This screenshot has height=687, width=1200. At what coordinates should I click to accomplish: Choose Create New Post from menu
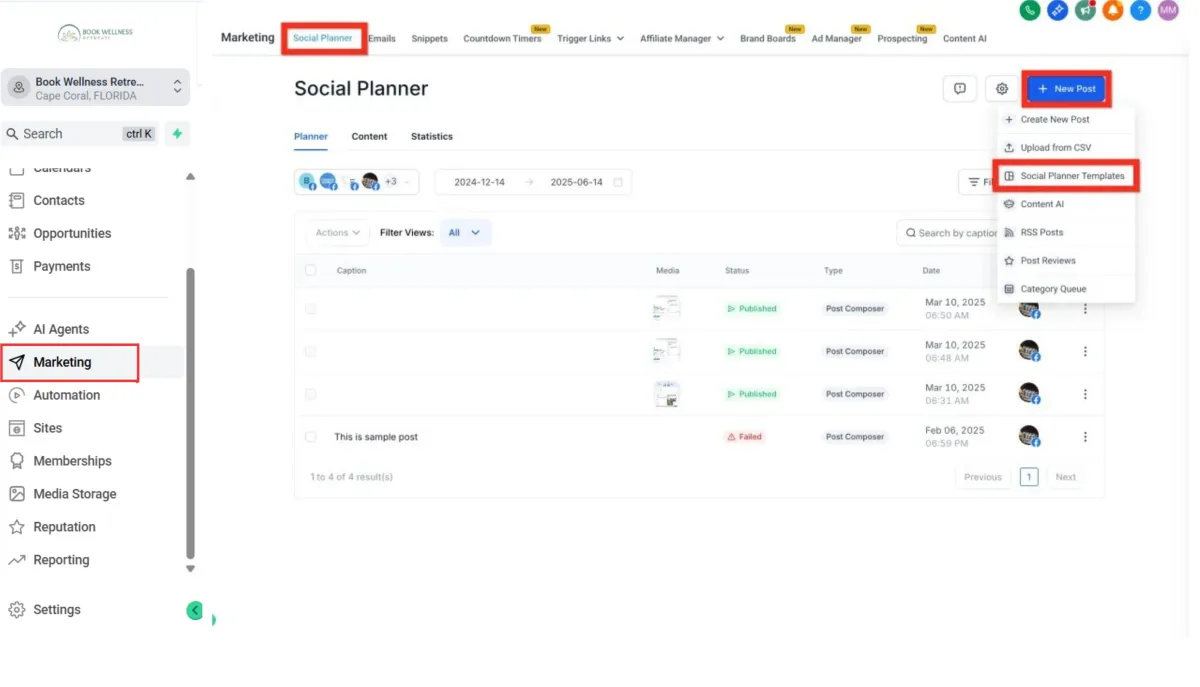point(1065,119)
